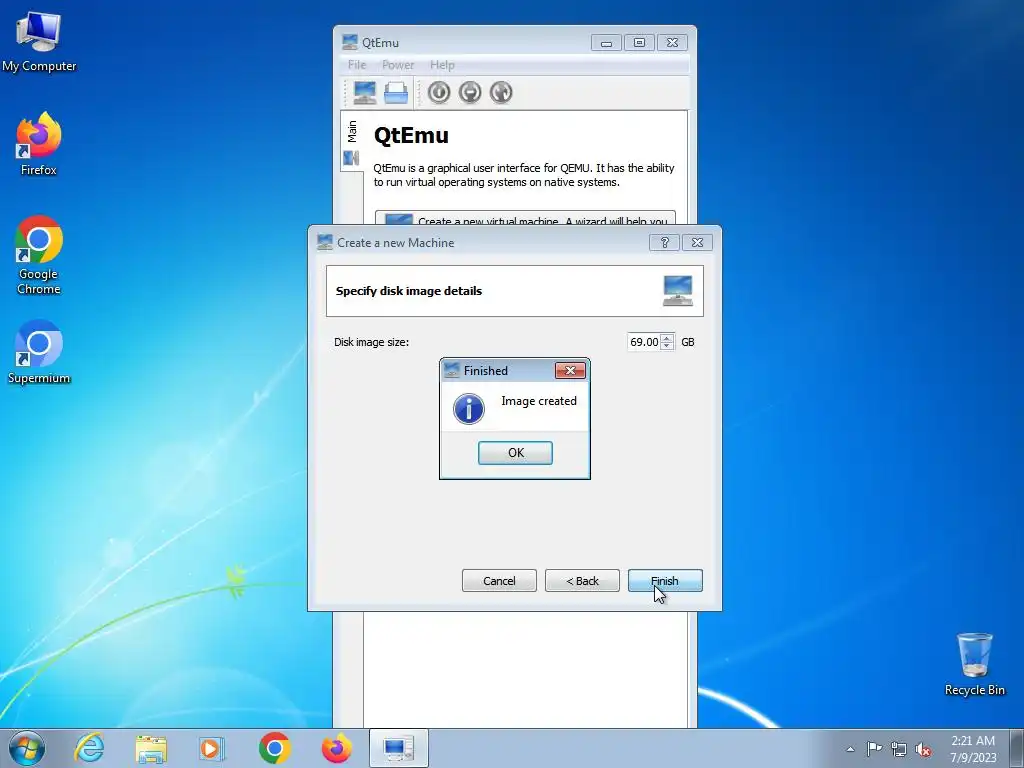Launch Chrome from the taskbar
Image resolution: width=1024 pixels, height=768 pixels.
point(274,748)
